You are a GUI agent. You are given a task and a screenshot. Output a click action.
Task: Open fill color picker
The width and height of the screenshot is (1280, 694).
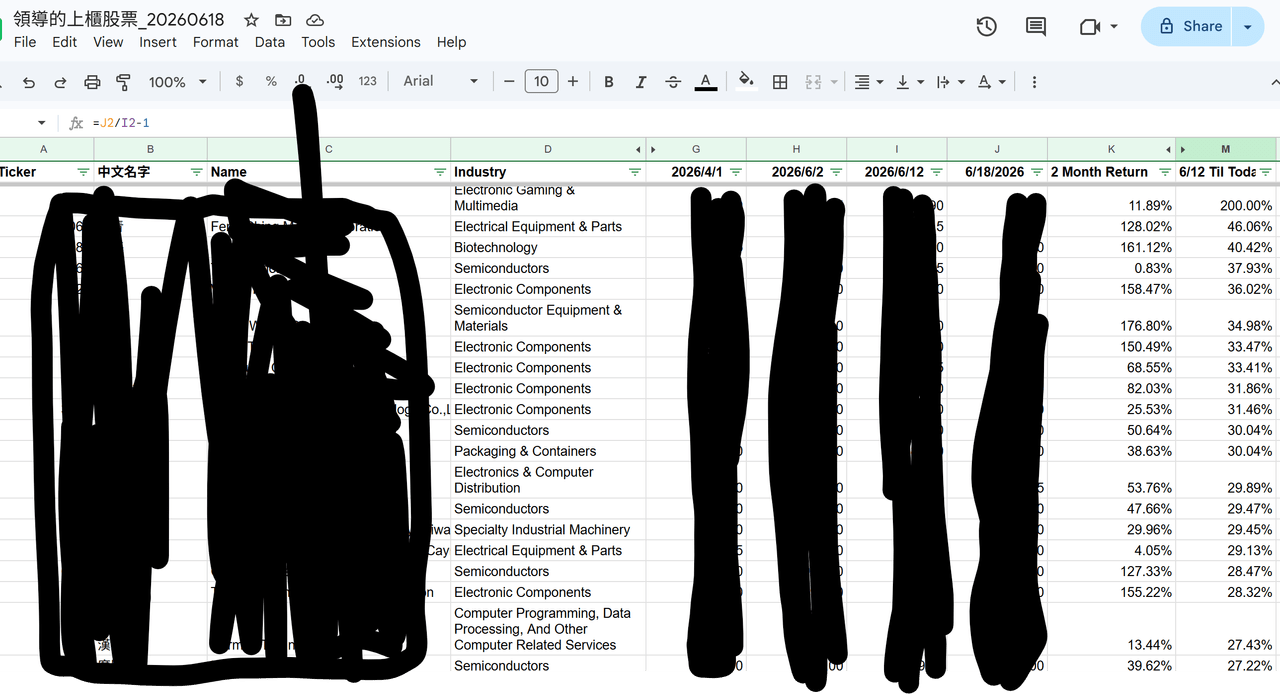(746, 82)
